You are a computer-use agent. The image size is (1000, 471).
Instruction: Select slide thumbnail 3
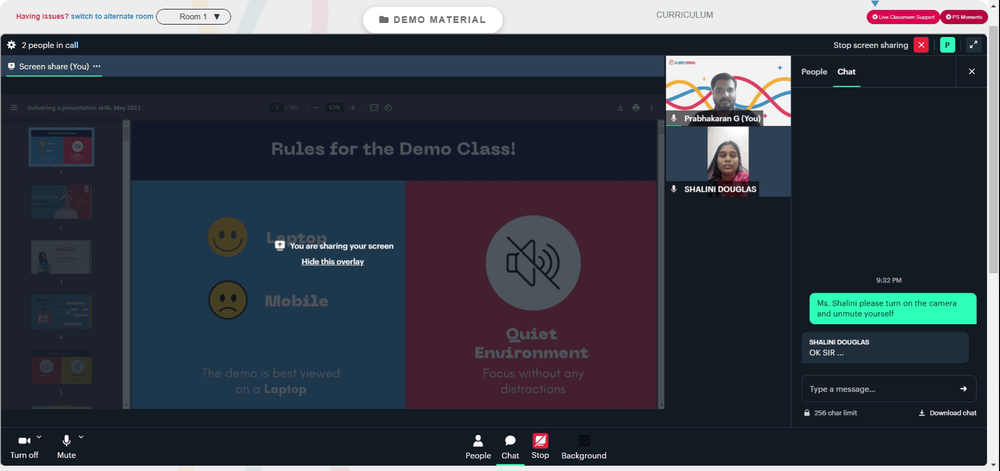61,257
